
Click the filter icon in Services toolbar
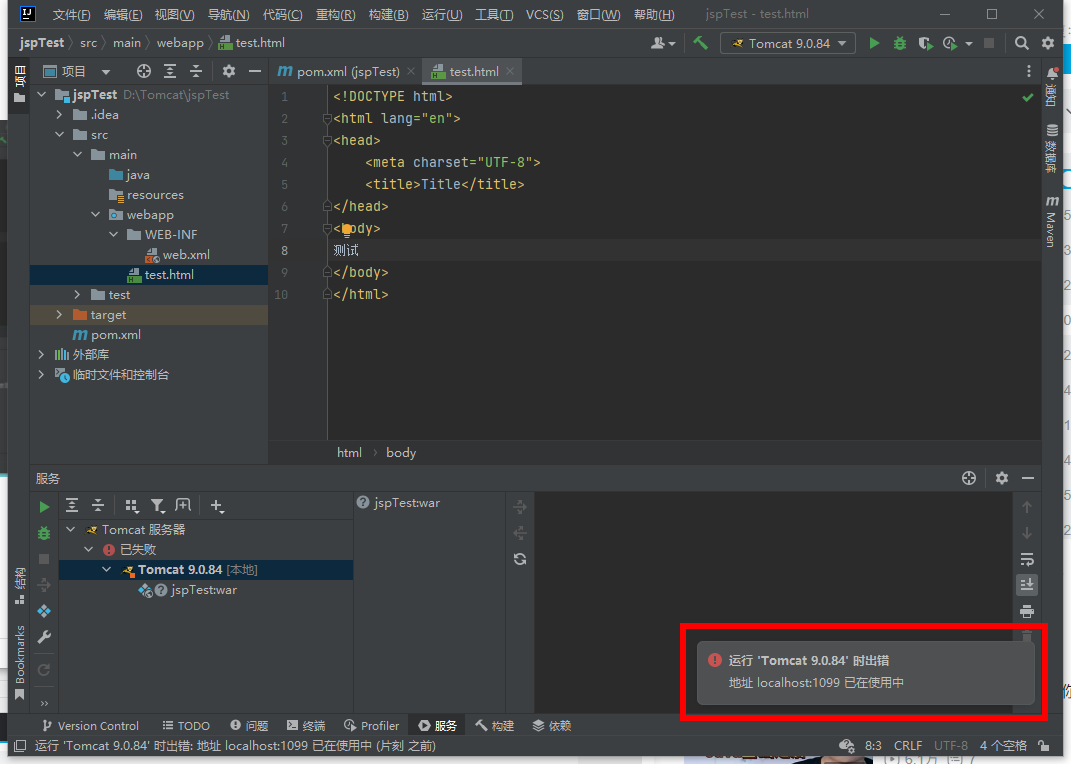[157, 506]
